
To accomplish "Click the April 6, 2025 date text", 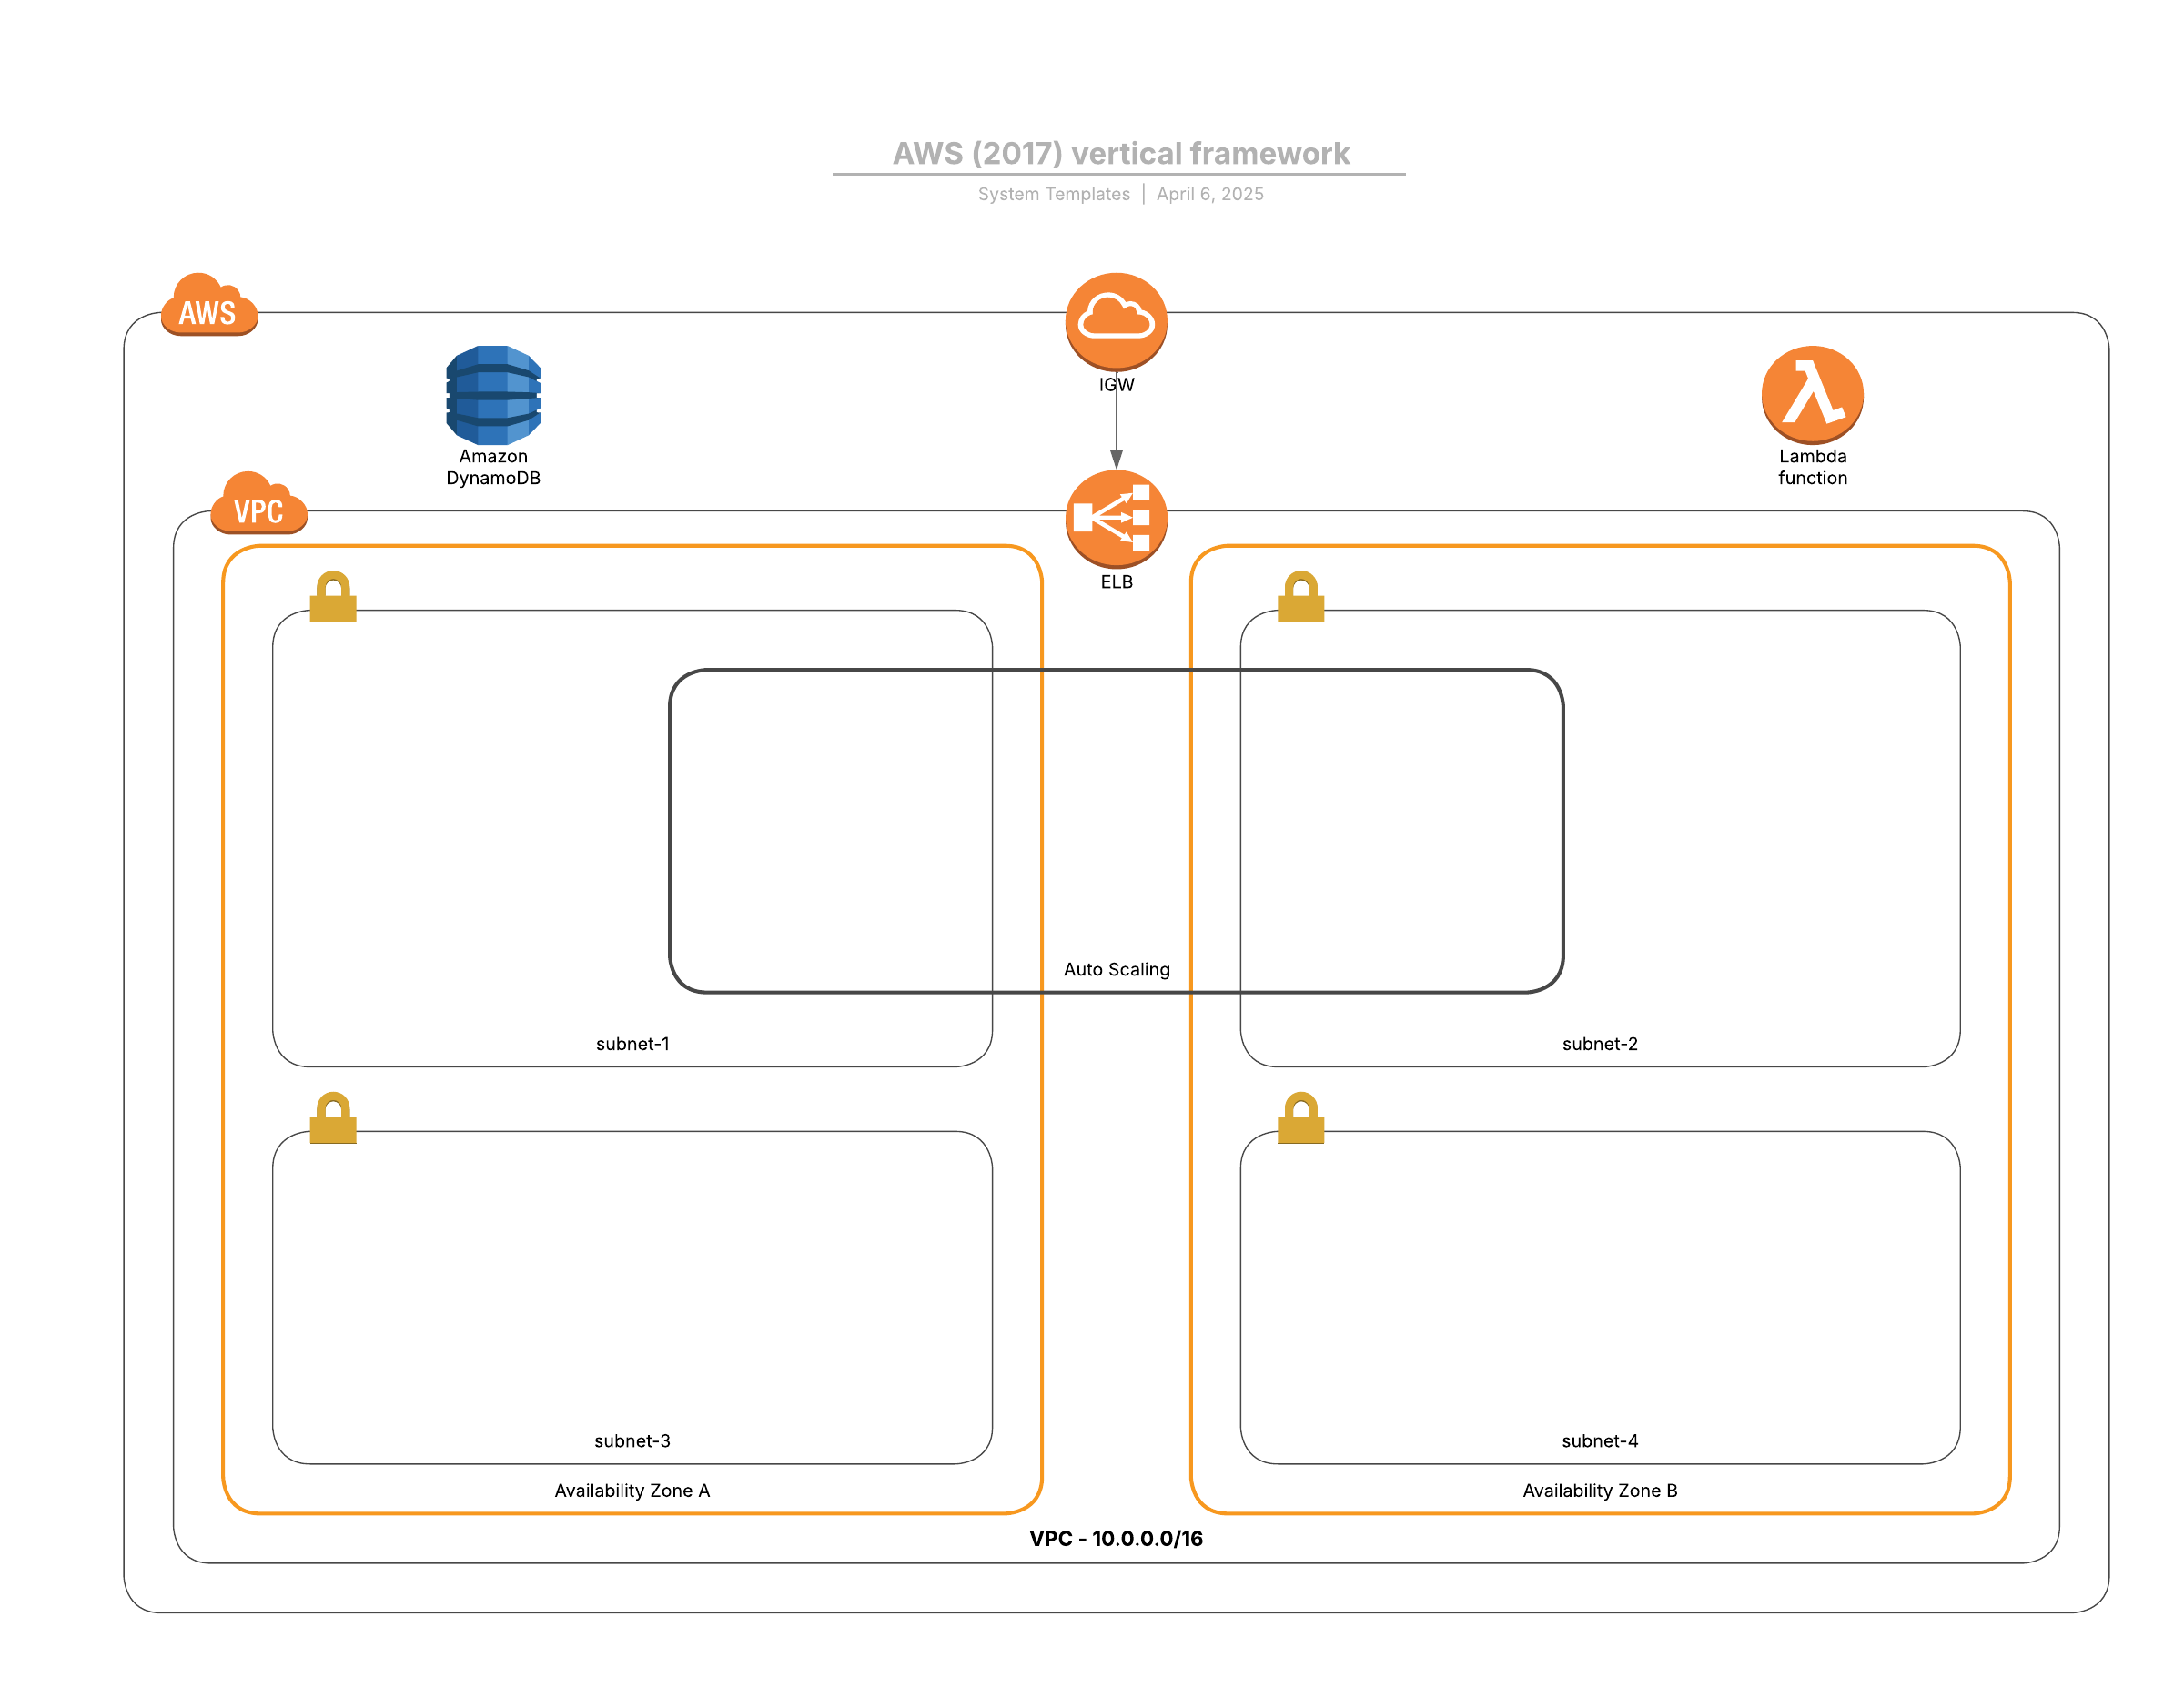I will (1210, 194).
